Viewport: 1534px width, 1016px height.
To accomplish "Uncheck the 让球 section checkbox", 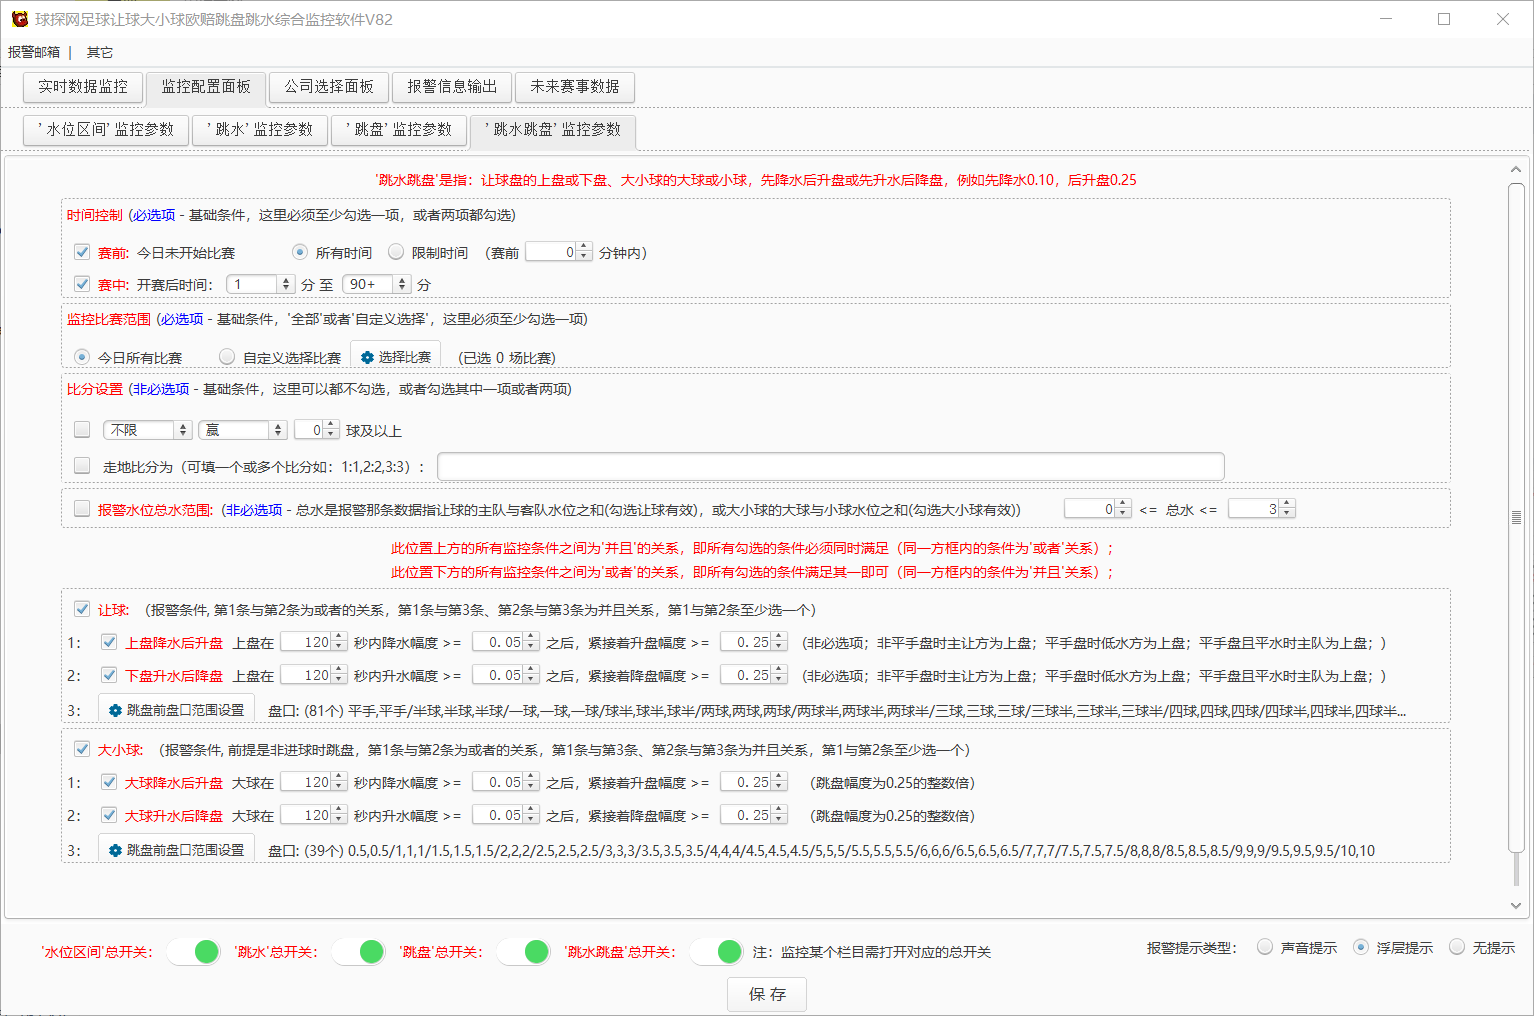I will coord(82,609).
